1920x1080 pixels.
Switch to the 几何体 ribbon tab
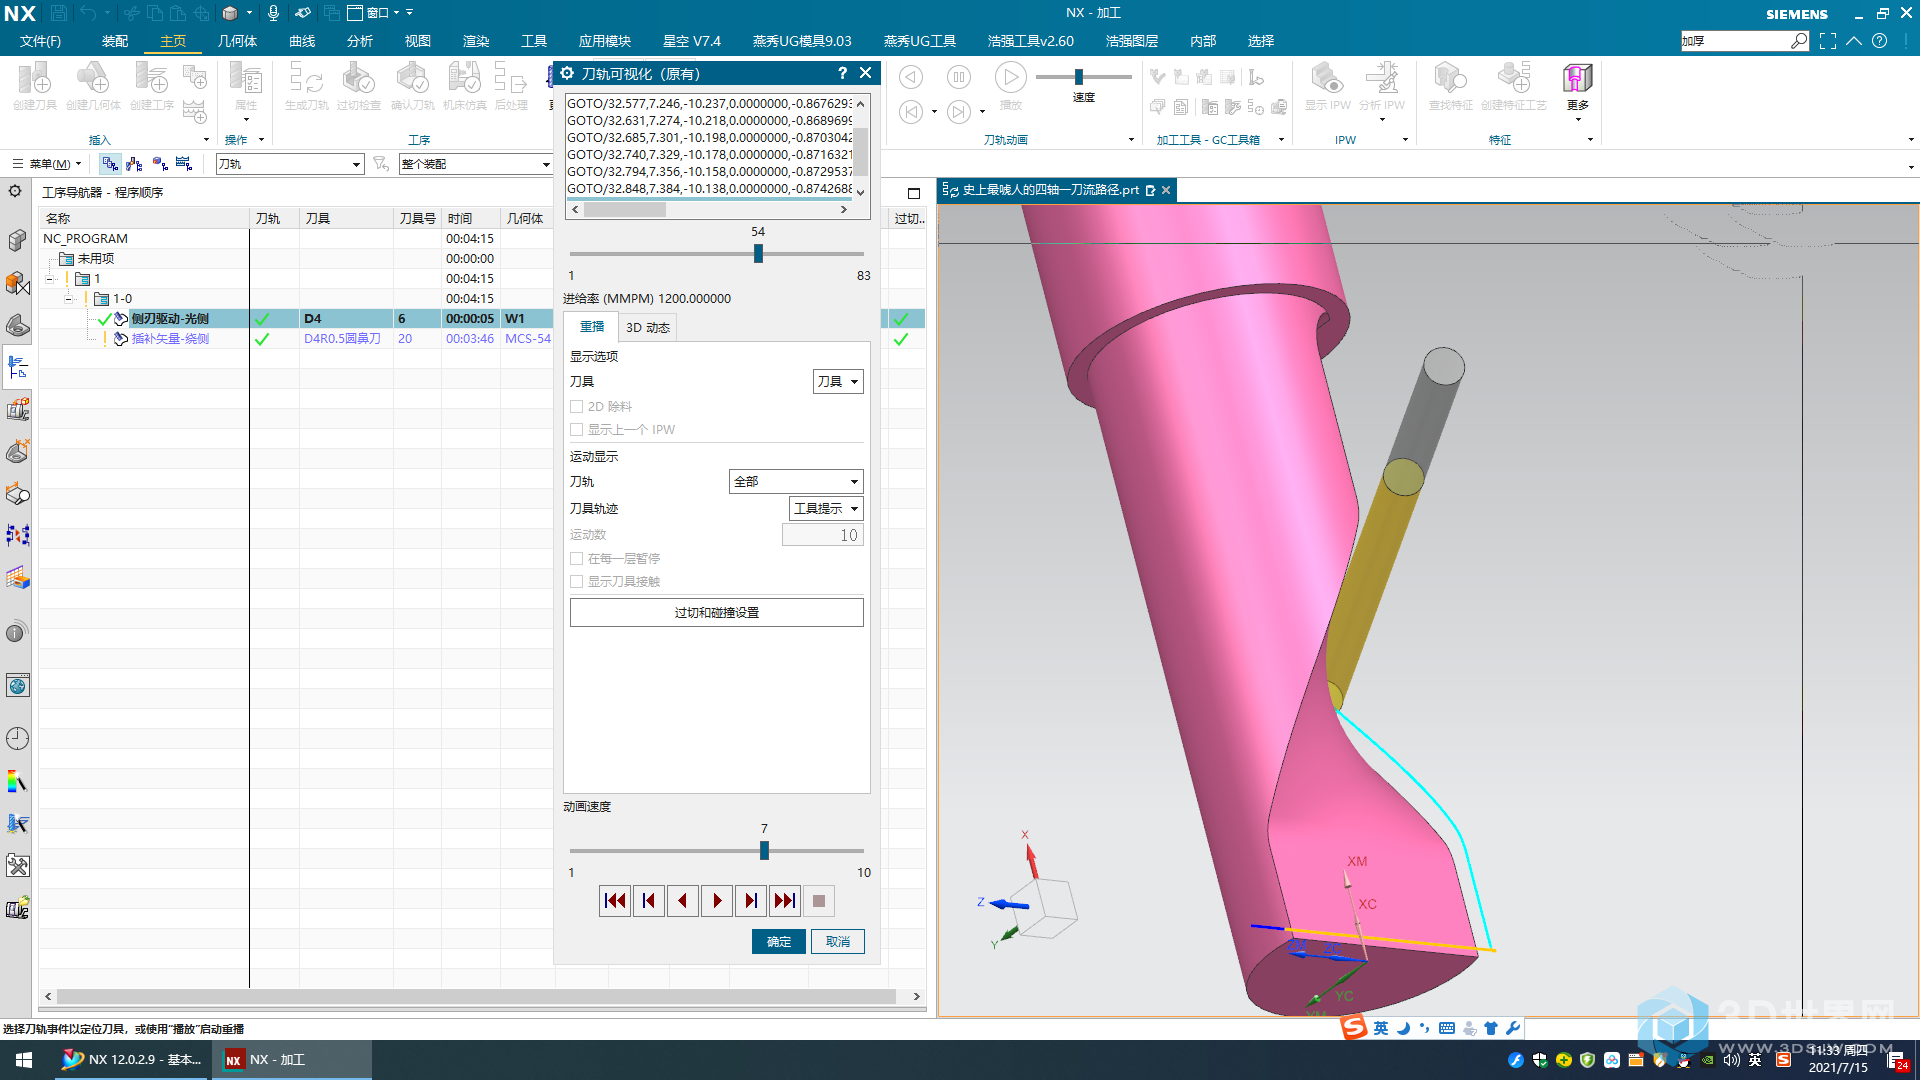coord(237,41)
